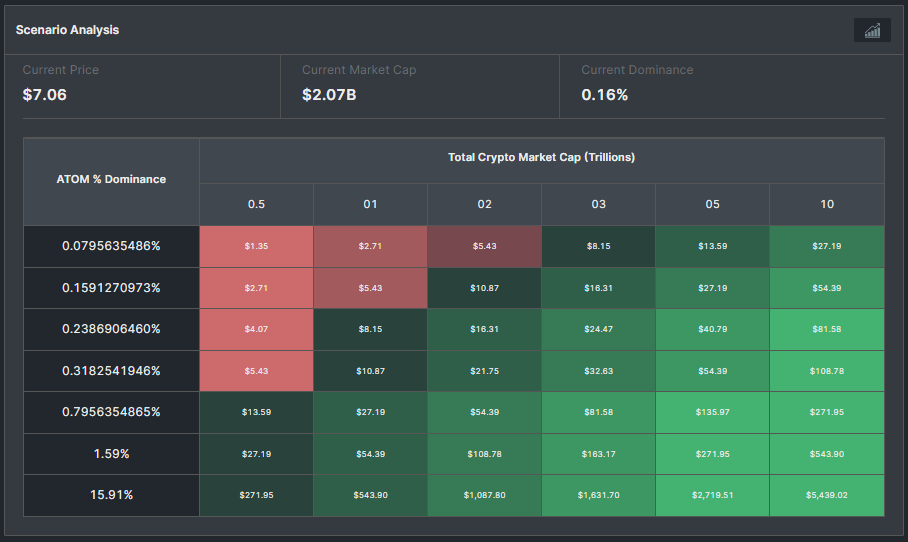
Task: Select the $21.75 price cell
Action: pyautogui.click(x=484, y=371)
